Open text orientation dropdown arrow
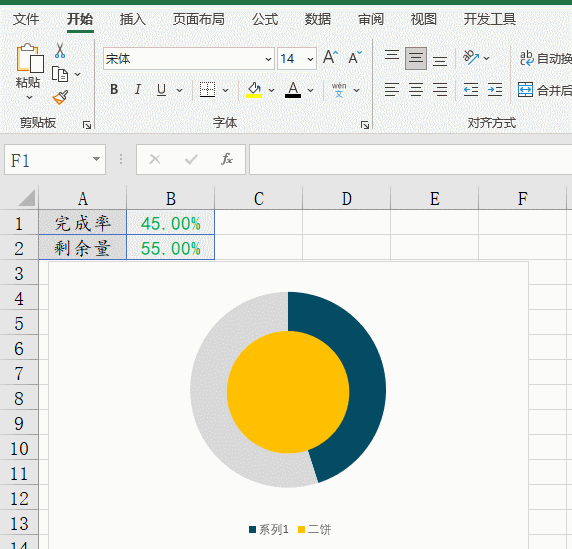The height and width of the screenshot is (549, 572). coord(486,58)
